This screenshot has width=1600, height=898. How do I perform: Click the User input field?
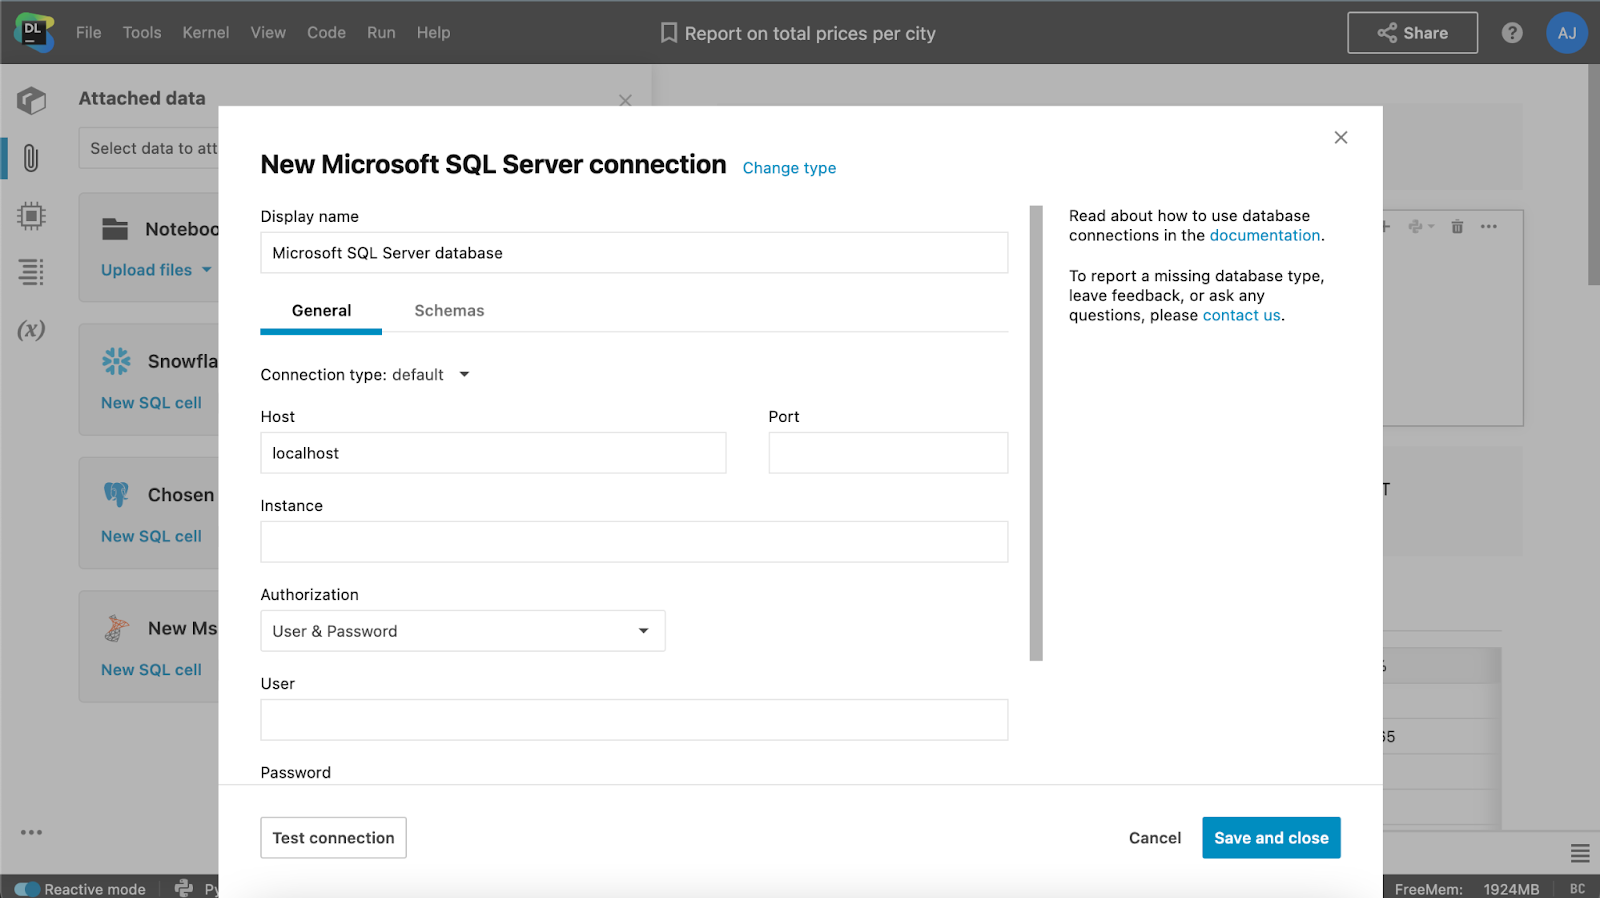tap(634, 720)
